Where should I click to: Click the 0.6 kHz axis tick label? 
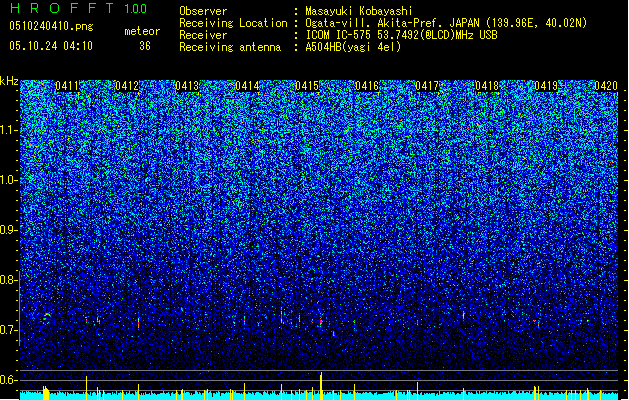9,380
